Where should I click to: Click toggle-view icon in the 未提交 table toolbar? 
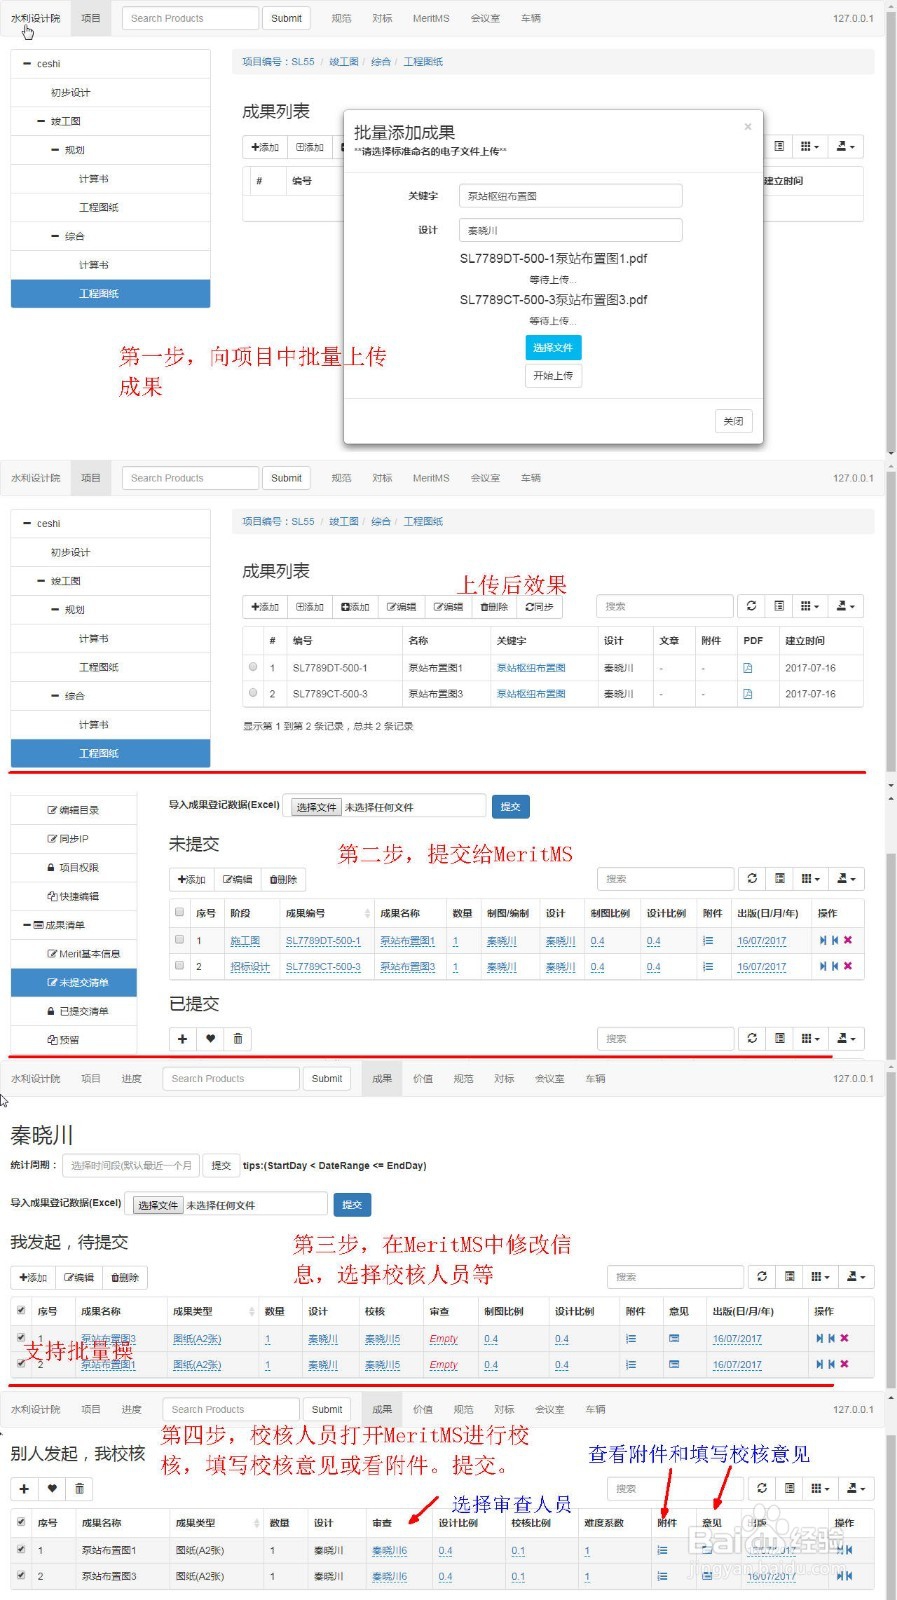[x=780, y=879]
